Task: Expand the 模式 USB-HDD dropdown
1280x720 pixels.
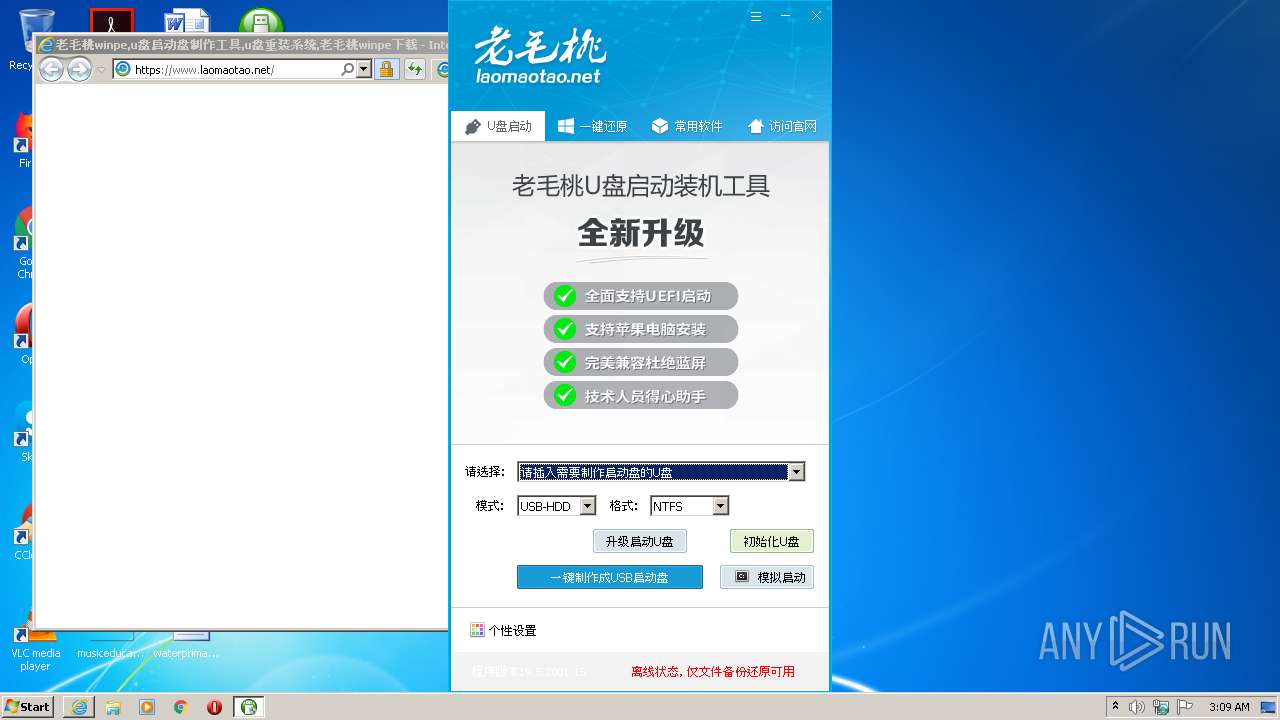Action: click(588, 506)
